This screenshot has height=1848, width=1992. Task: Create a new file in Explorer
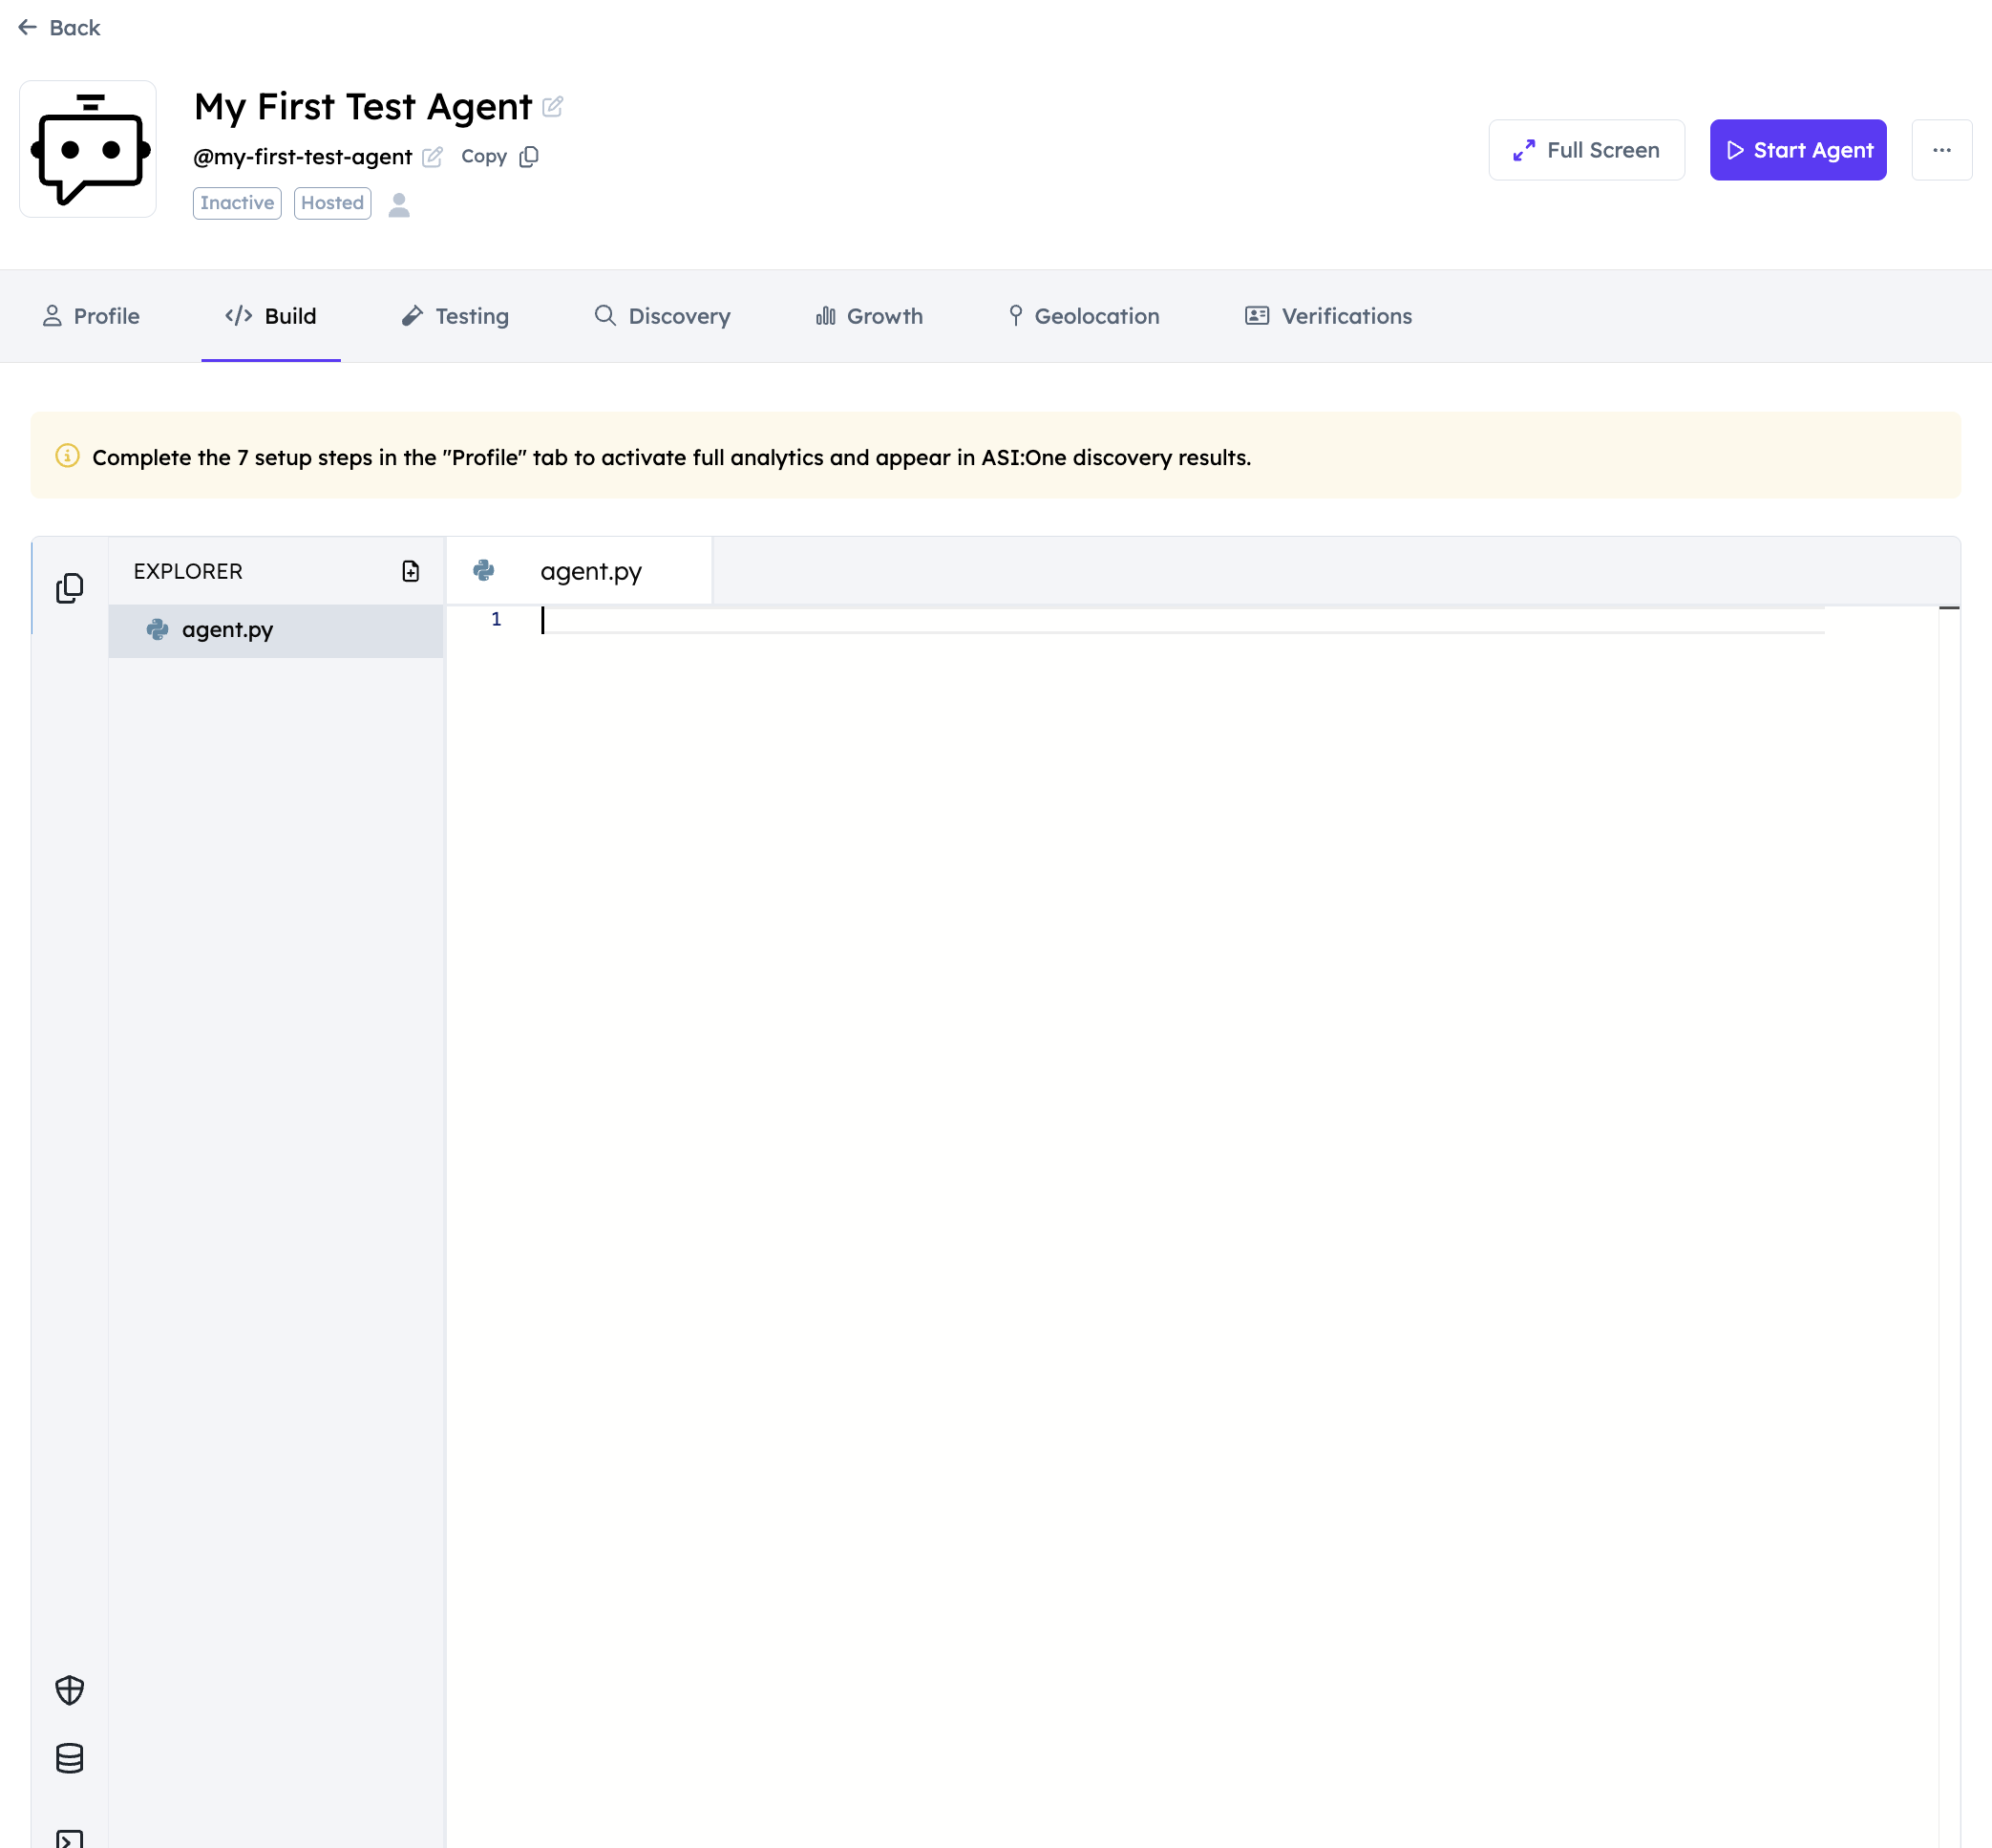click(410, 571)
